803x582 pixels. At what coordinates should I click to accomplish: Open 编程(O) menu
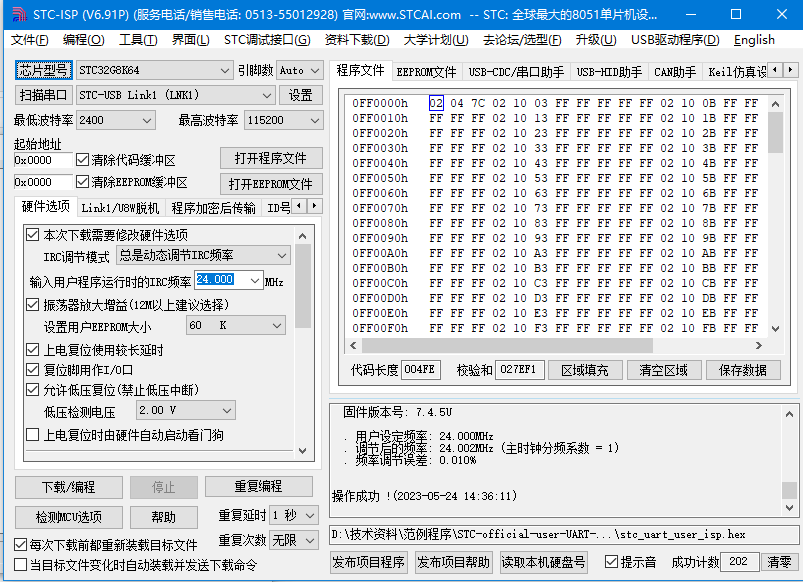(83, 40)
